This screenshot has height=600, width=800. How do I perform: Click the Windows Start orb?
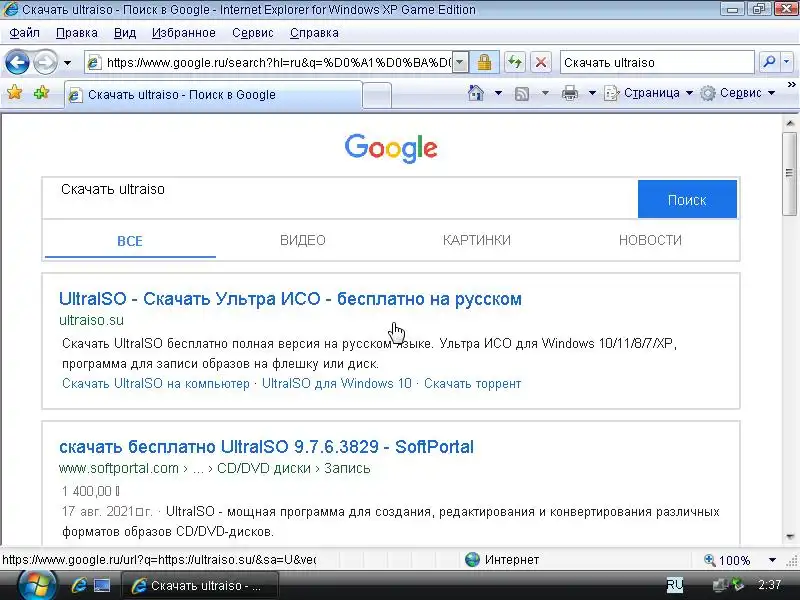pos(36,585)
